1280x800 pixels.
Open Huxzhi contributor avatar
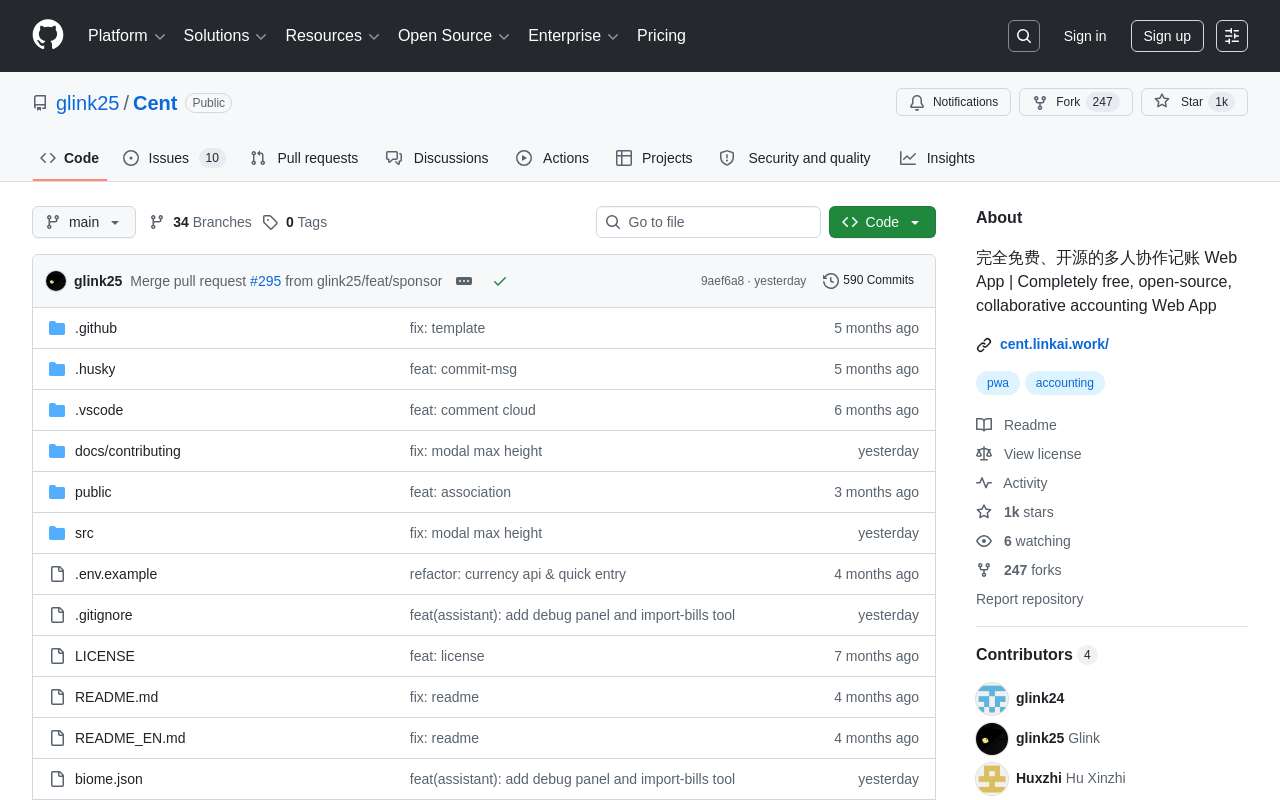[992, 779]
